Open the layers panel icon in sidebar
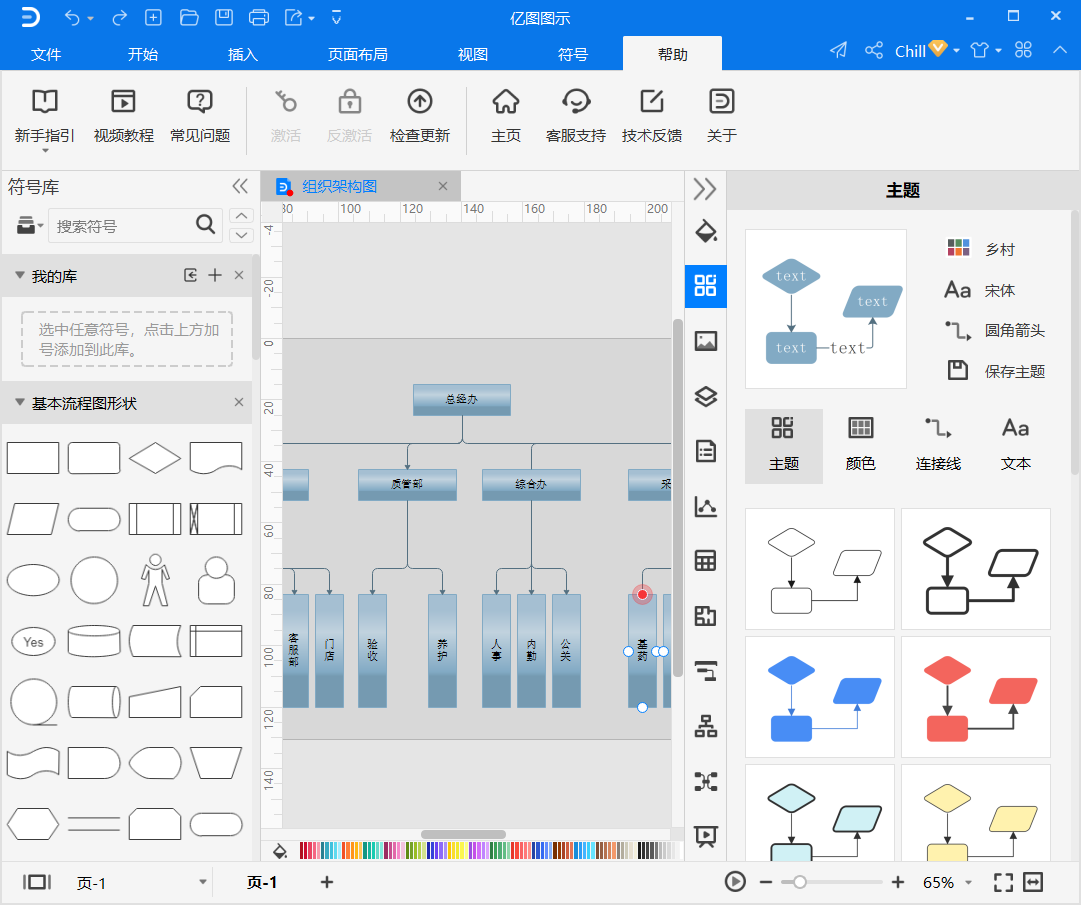Screen dimensions: 1081x905 click(x=706, y=396)
